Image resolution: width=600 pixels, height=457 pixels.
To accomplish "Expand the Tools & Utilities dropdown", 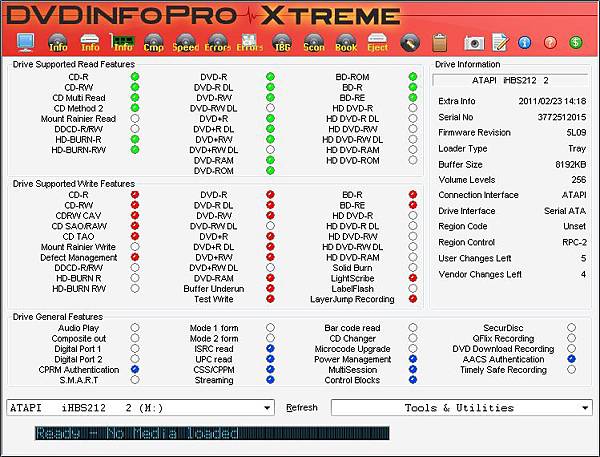I will pos(462,408).
